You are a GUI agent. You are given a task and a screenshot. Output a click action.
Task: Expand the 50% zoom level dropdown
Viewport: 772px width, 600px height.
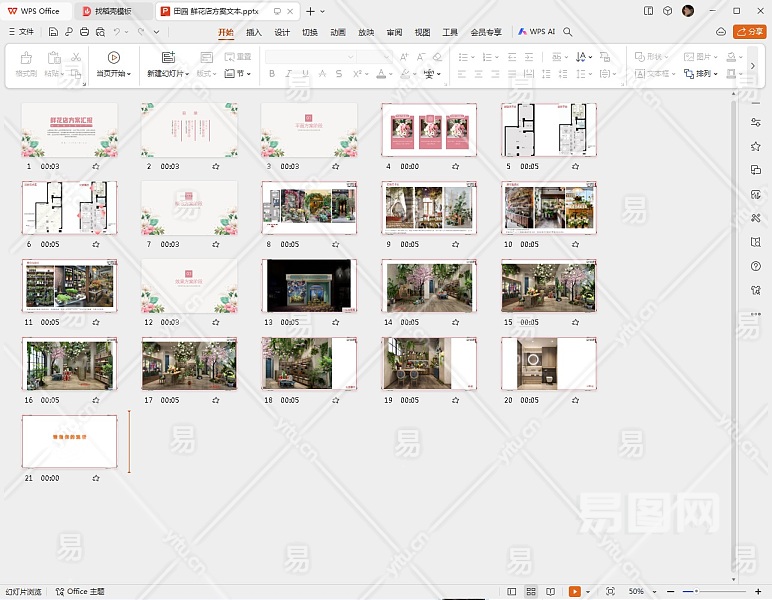click(654, 592)
